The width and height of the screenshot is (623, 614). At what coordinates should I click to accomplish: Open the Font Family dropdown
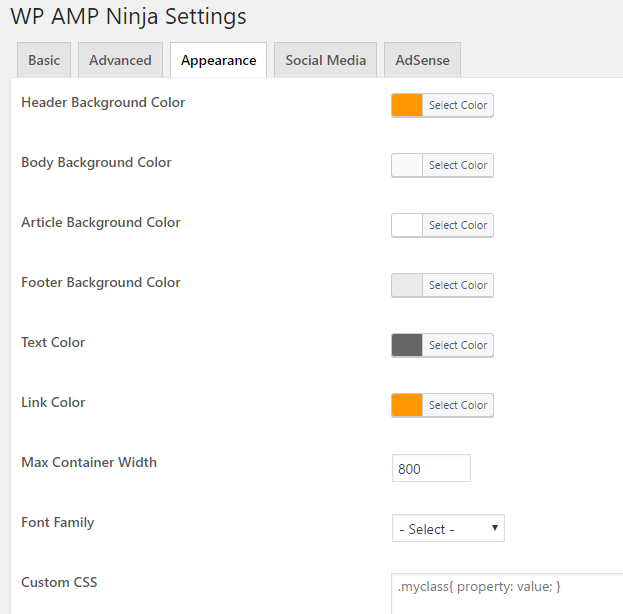[x=448, y=528]
